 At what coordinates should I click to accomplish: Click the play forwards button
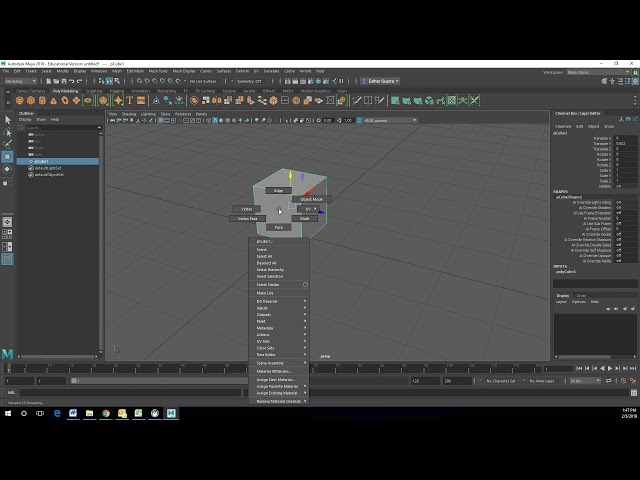coord(610,368)
